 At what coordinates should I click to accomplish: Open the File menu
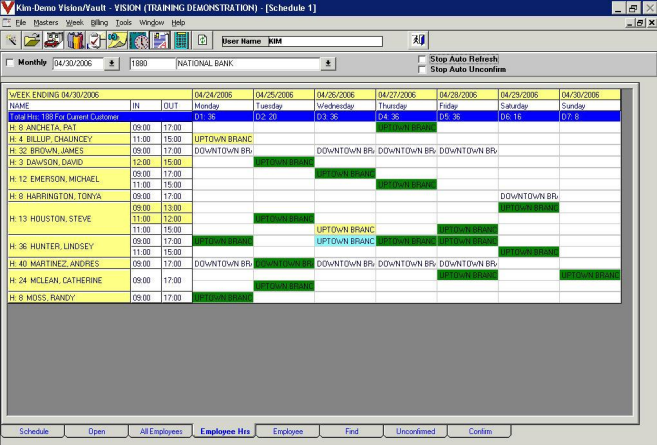pyautogui.click(x=21, y=23)
